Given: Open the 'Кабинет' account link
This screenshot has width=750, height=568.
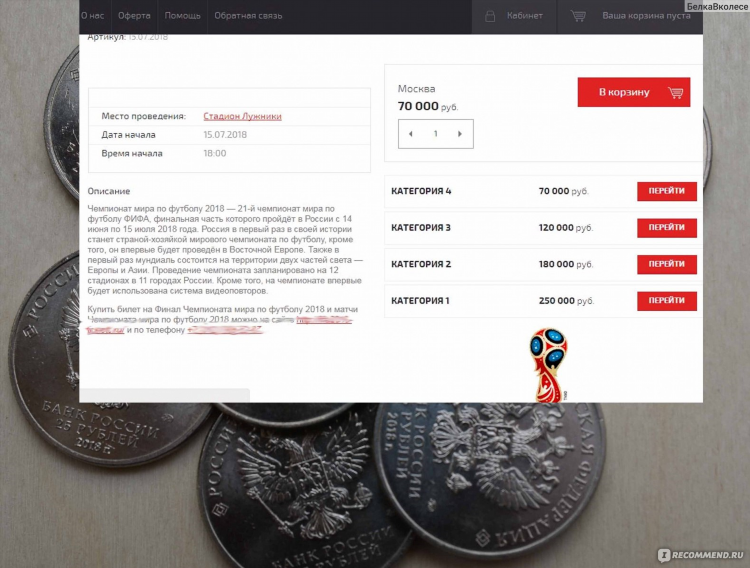Looking at the screenshot, I should point(525,16).
